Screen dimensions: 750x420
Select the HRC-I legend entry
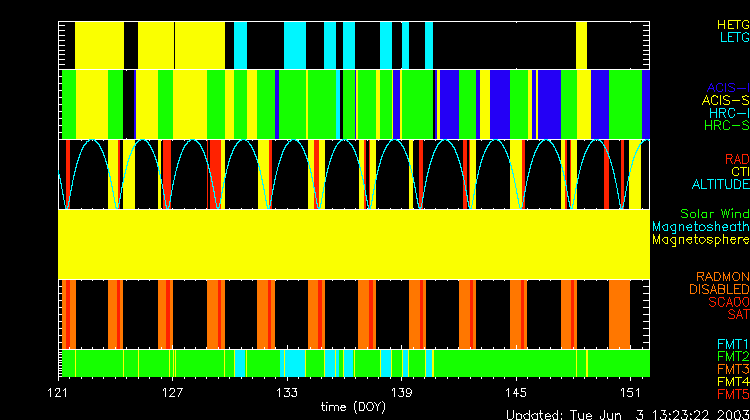pyautogui.click(x=729, y=114)
